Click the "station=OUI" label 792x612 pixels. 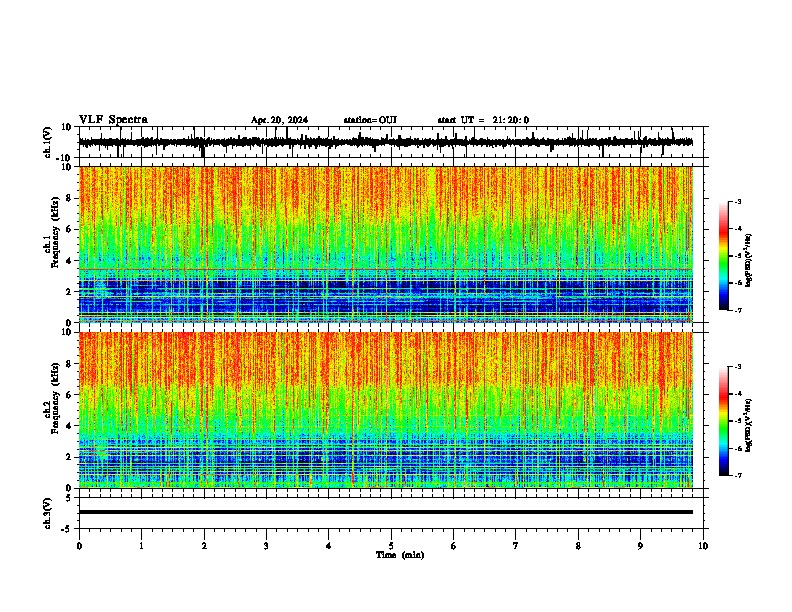point(370,120)
